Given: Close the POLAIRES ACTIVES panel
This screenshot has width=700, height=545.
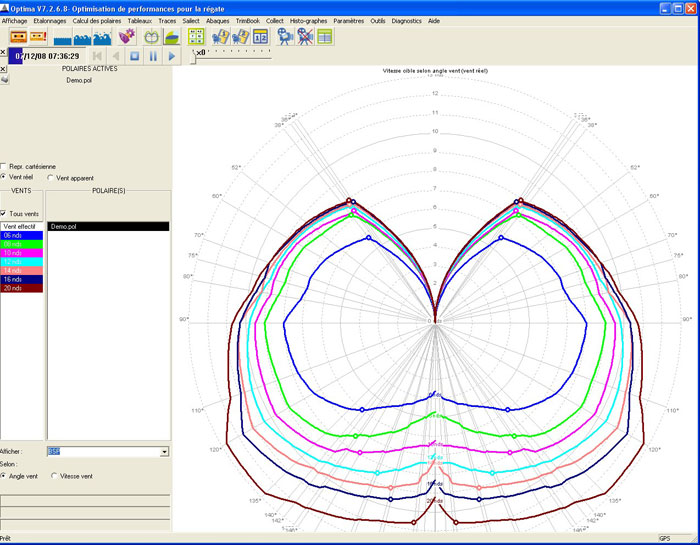Looking at the screenshot, I should coord(3,69).
